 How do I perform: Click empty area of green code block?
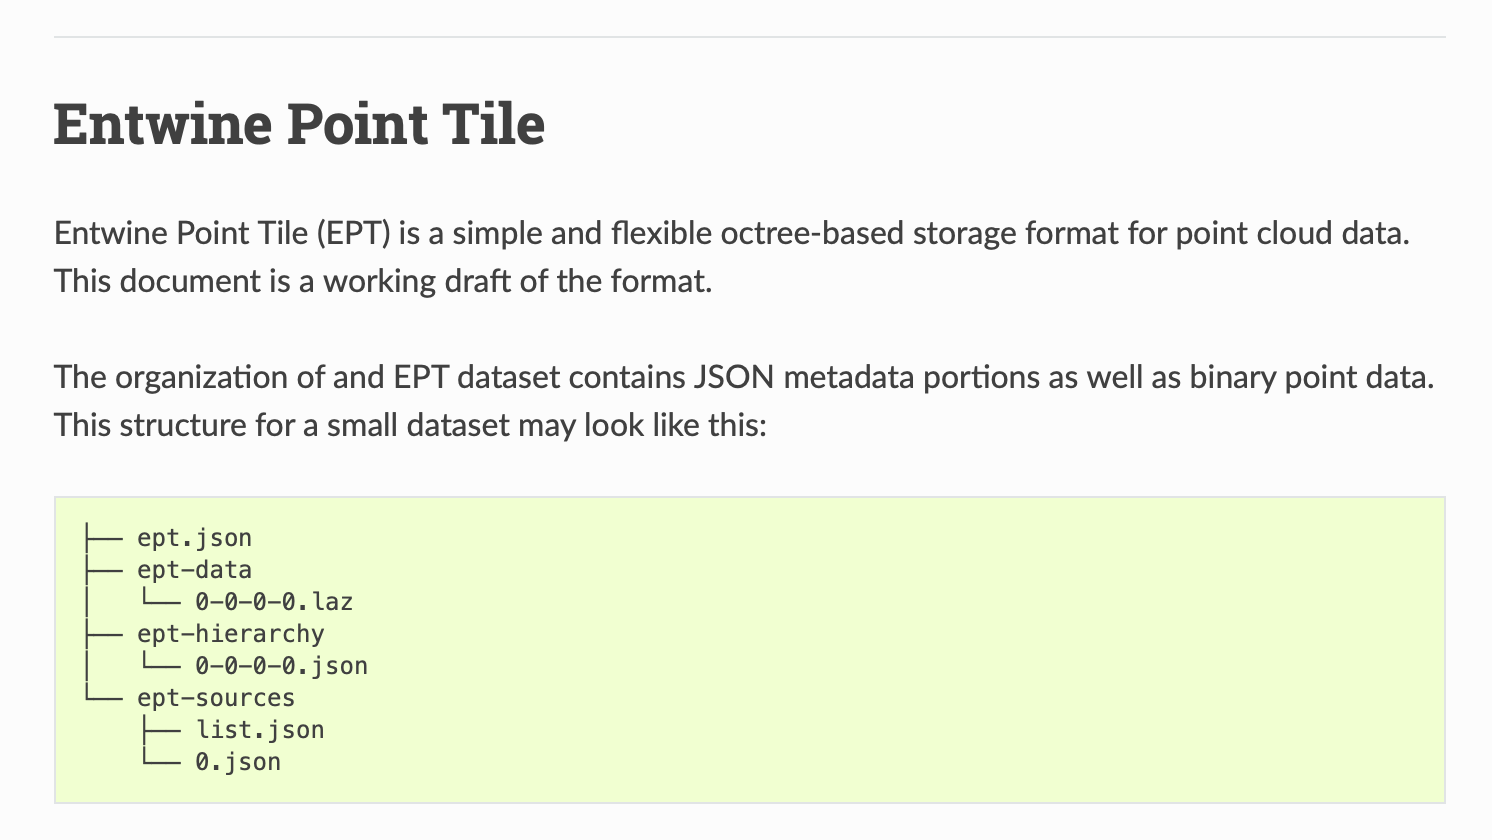pyautogui.click(x=900, y=650)
